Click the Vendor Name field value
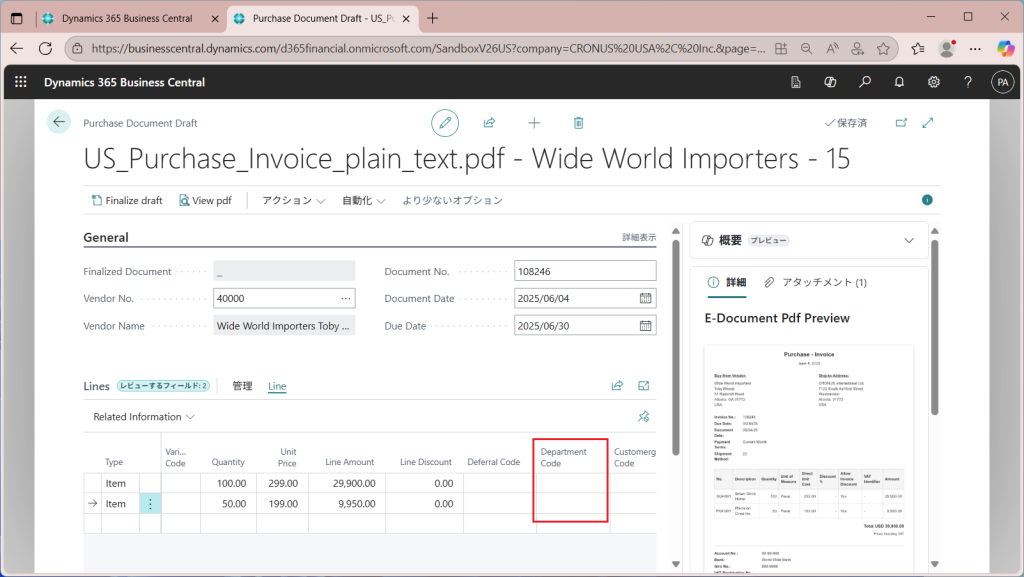The image size is (1024, 577). tap(284, 326)
